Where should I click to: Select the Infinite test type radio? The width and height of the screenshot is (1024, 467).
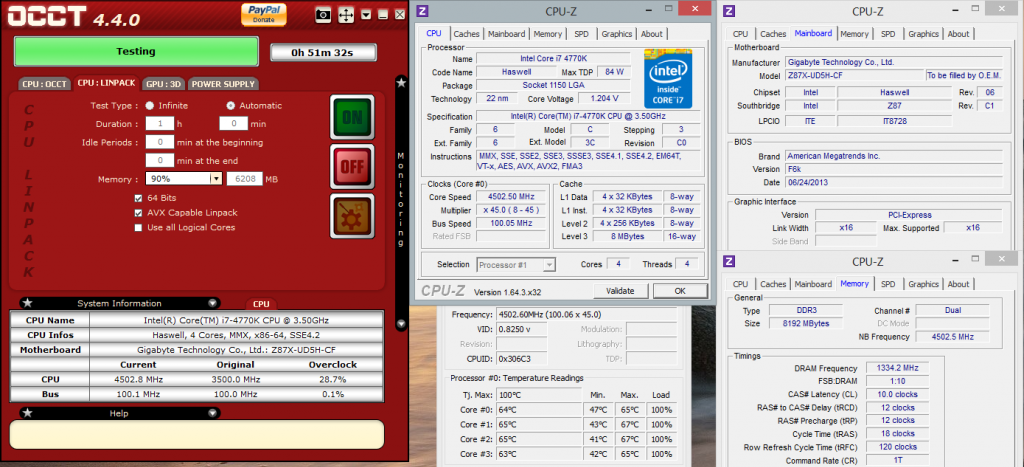pos(150,105)
